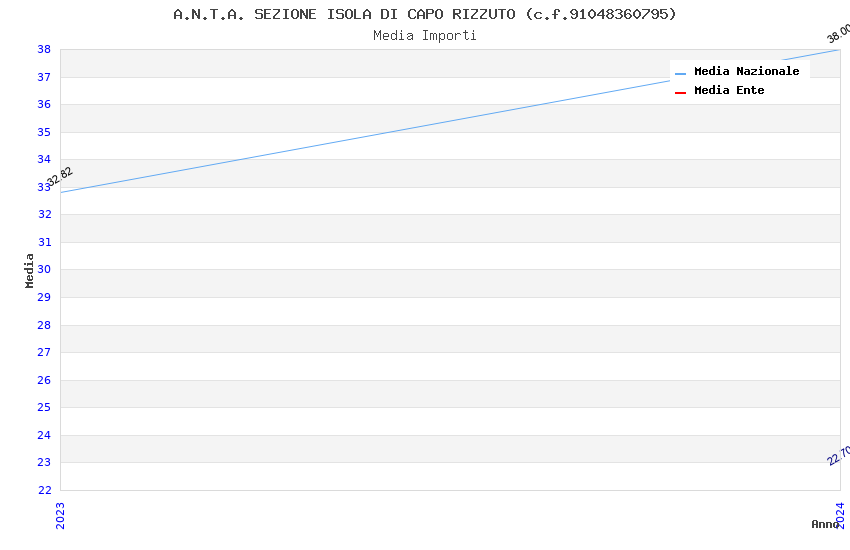The height and width of the screenshot is (550, 850).
Task: Click the 22.70 data label
Action: 839,455
